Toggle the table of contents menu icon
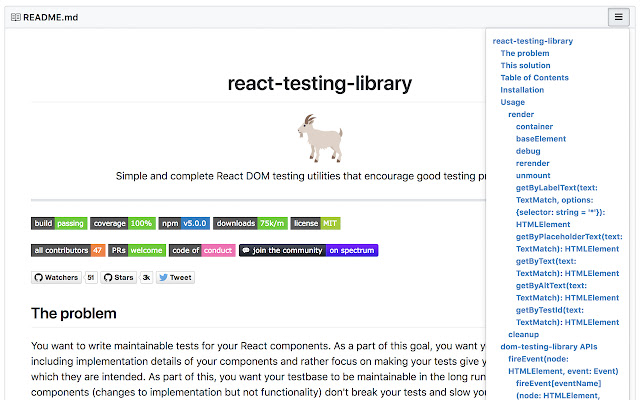 (620, 16)
